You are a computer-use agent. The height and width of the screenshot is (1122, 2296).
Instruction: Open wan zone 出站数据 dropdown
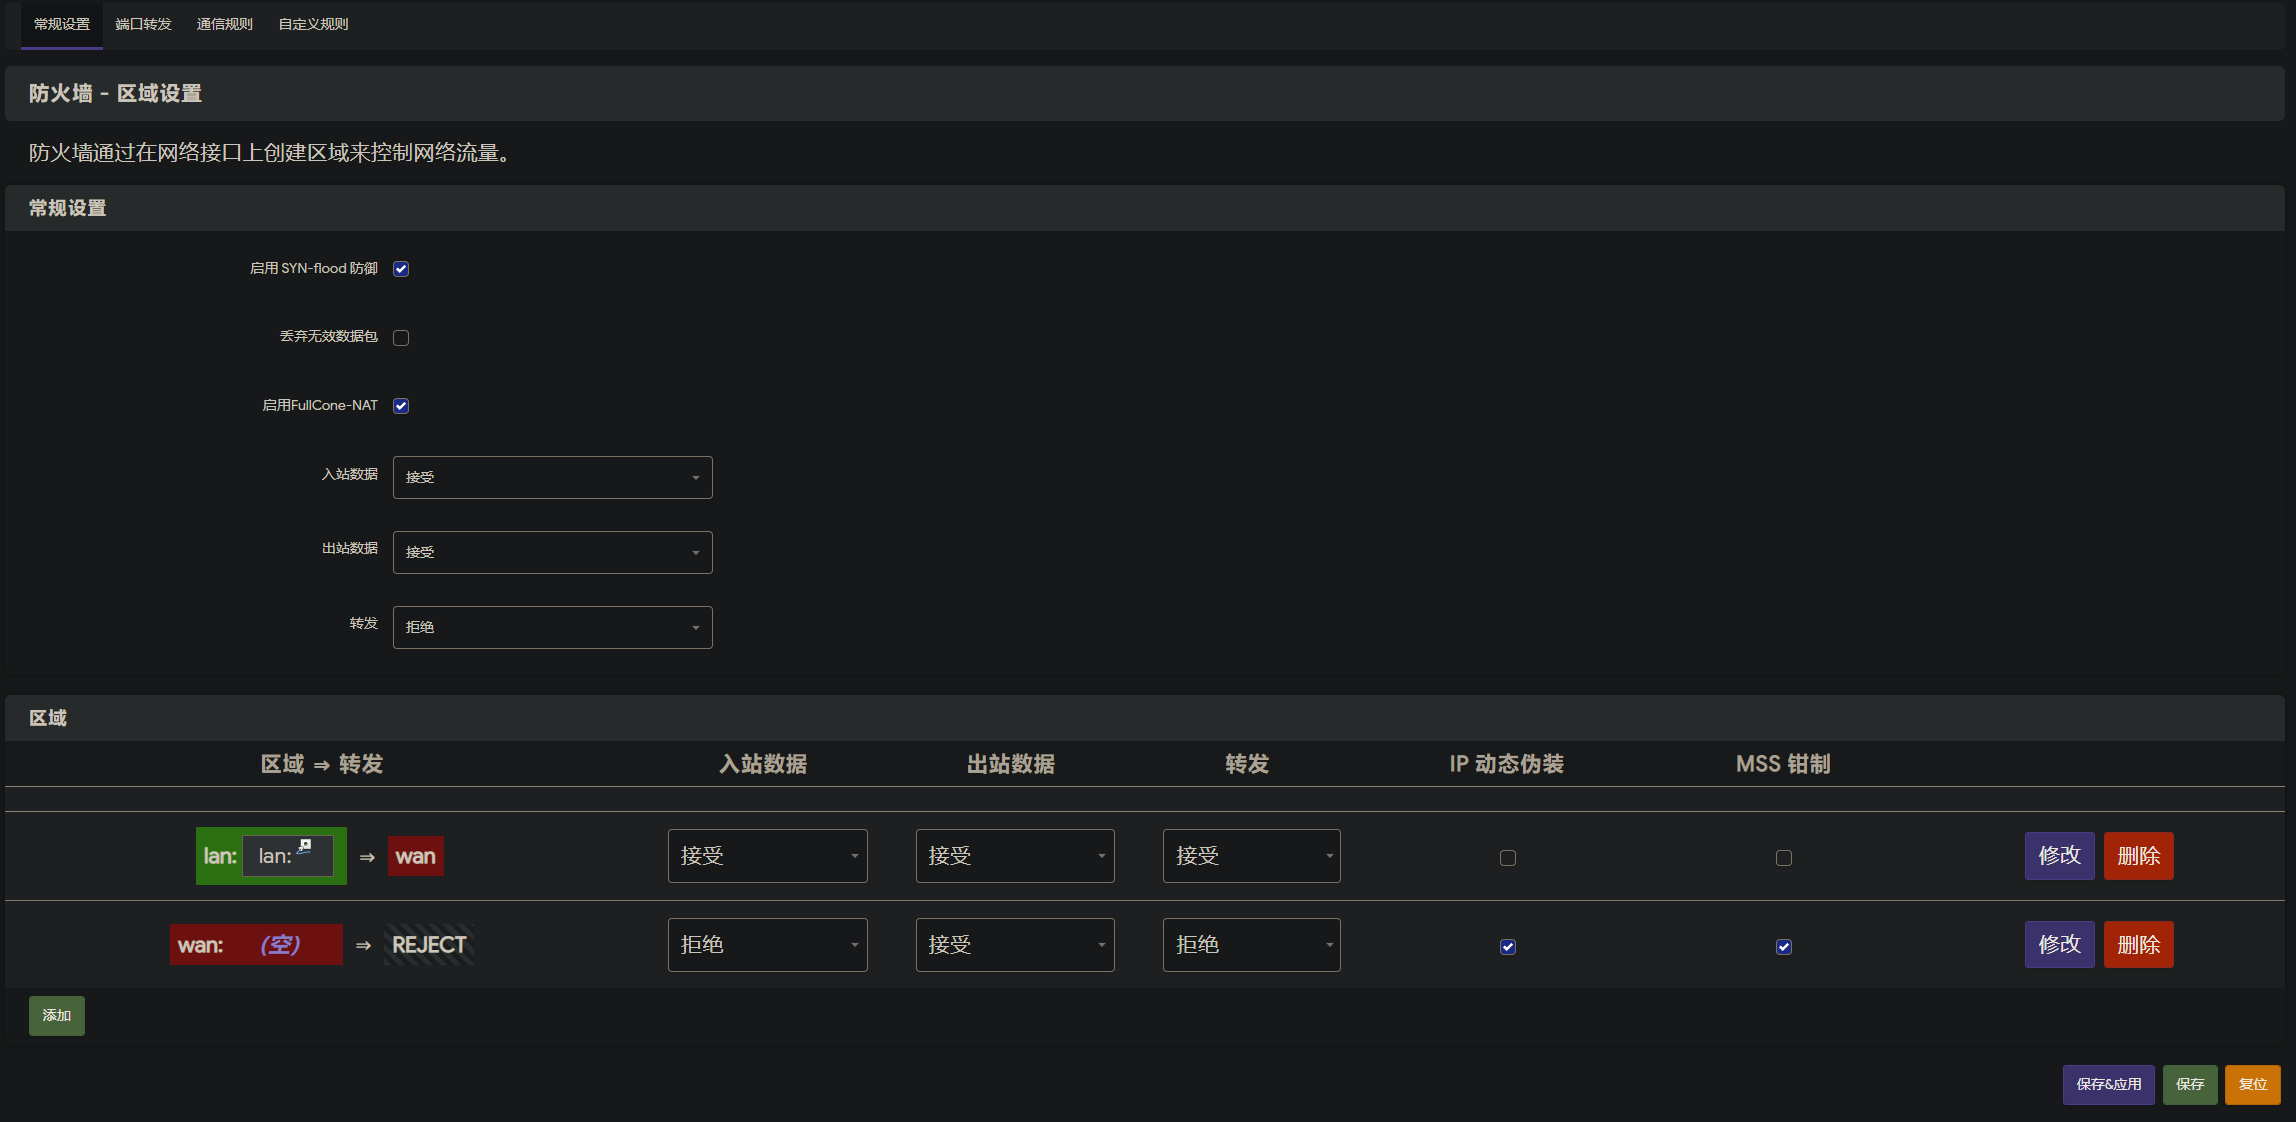click(1015, 945)
